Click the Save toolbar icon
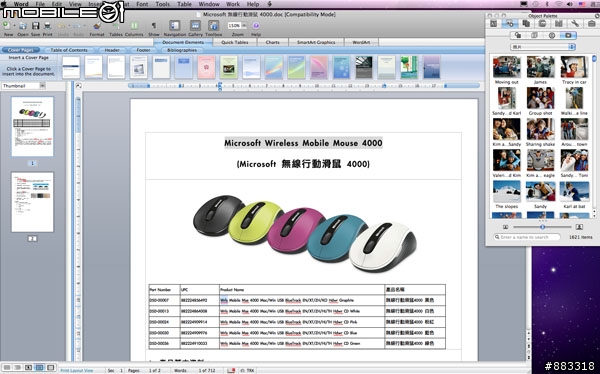The width and height of the screenshot is (600, 374). [x=35, y=26]
